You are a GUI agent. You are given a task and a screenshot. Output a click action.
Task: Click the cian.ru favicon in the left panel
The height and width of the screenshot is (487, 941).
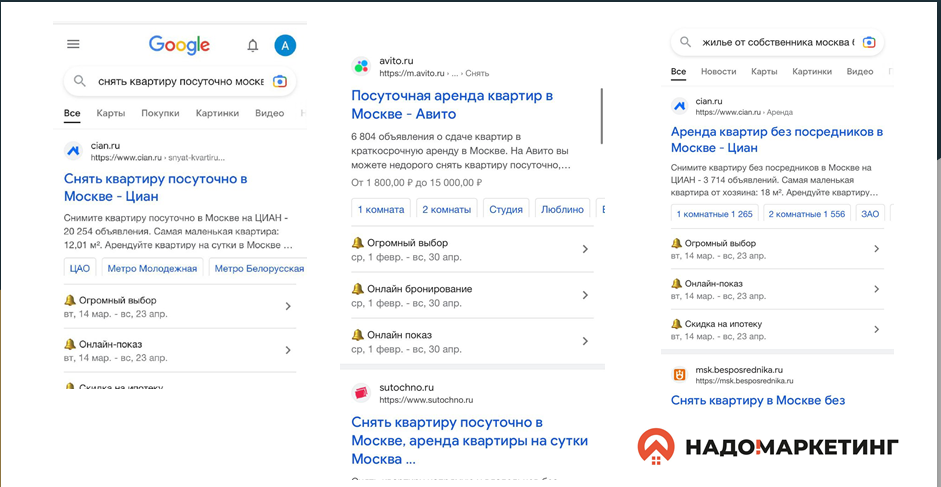tap(73, 151)
